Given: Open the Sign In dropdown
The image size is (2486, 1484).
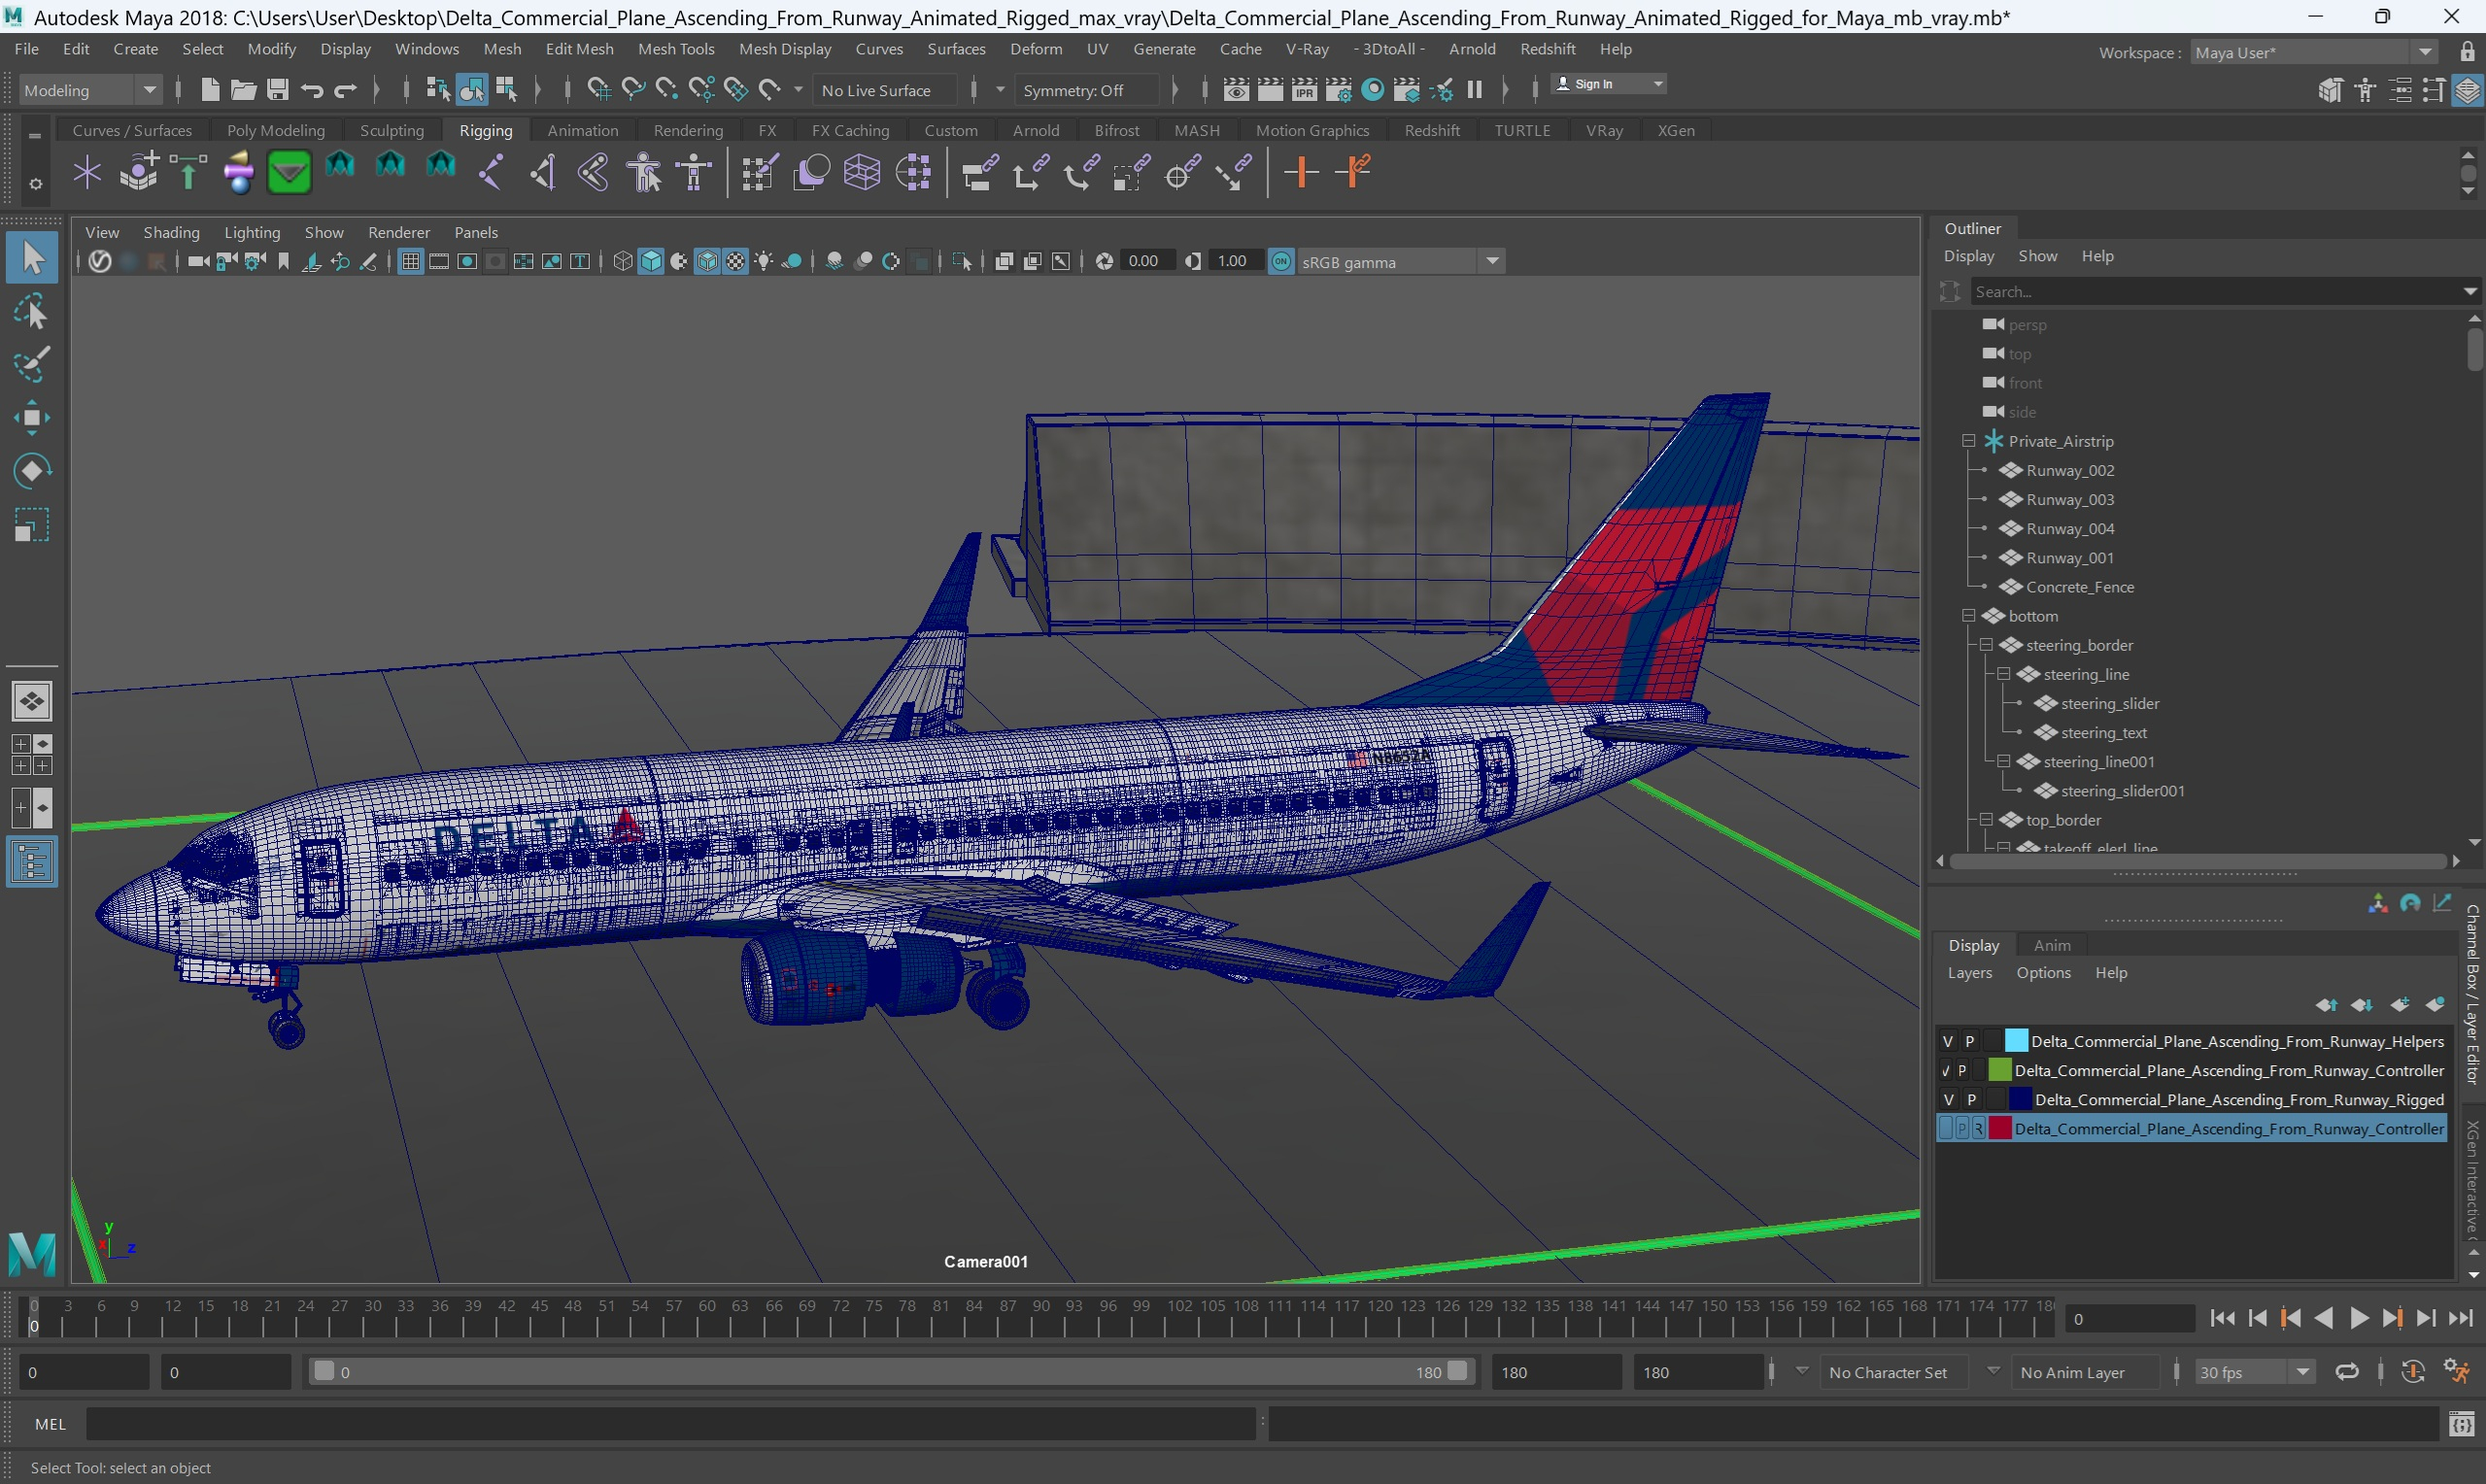Looking at the screenshot, I should (x=1609, y=84).
